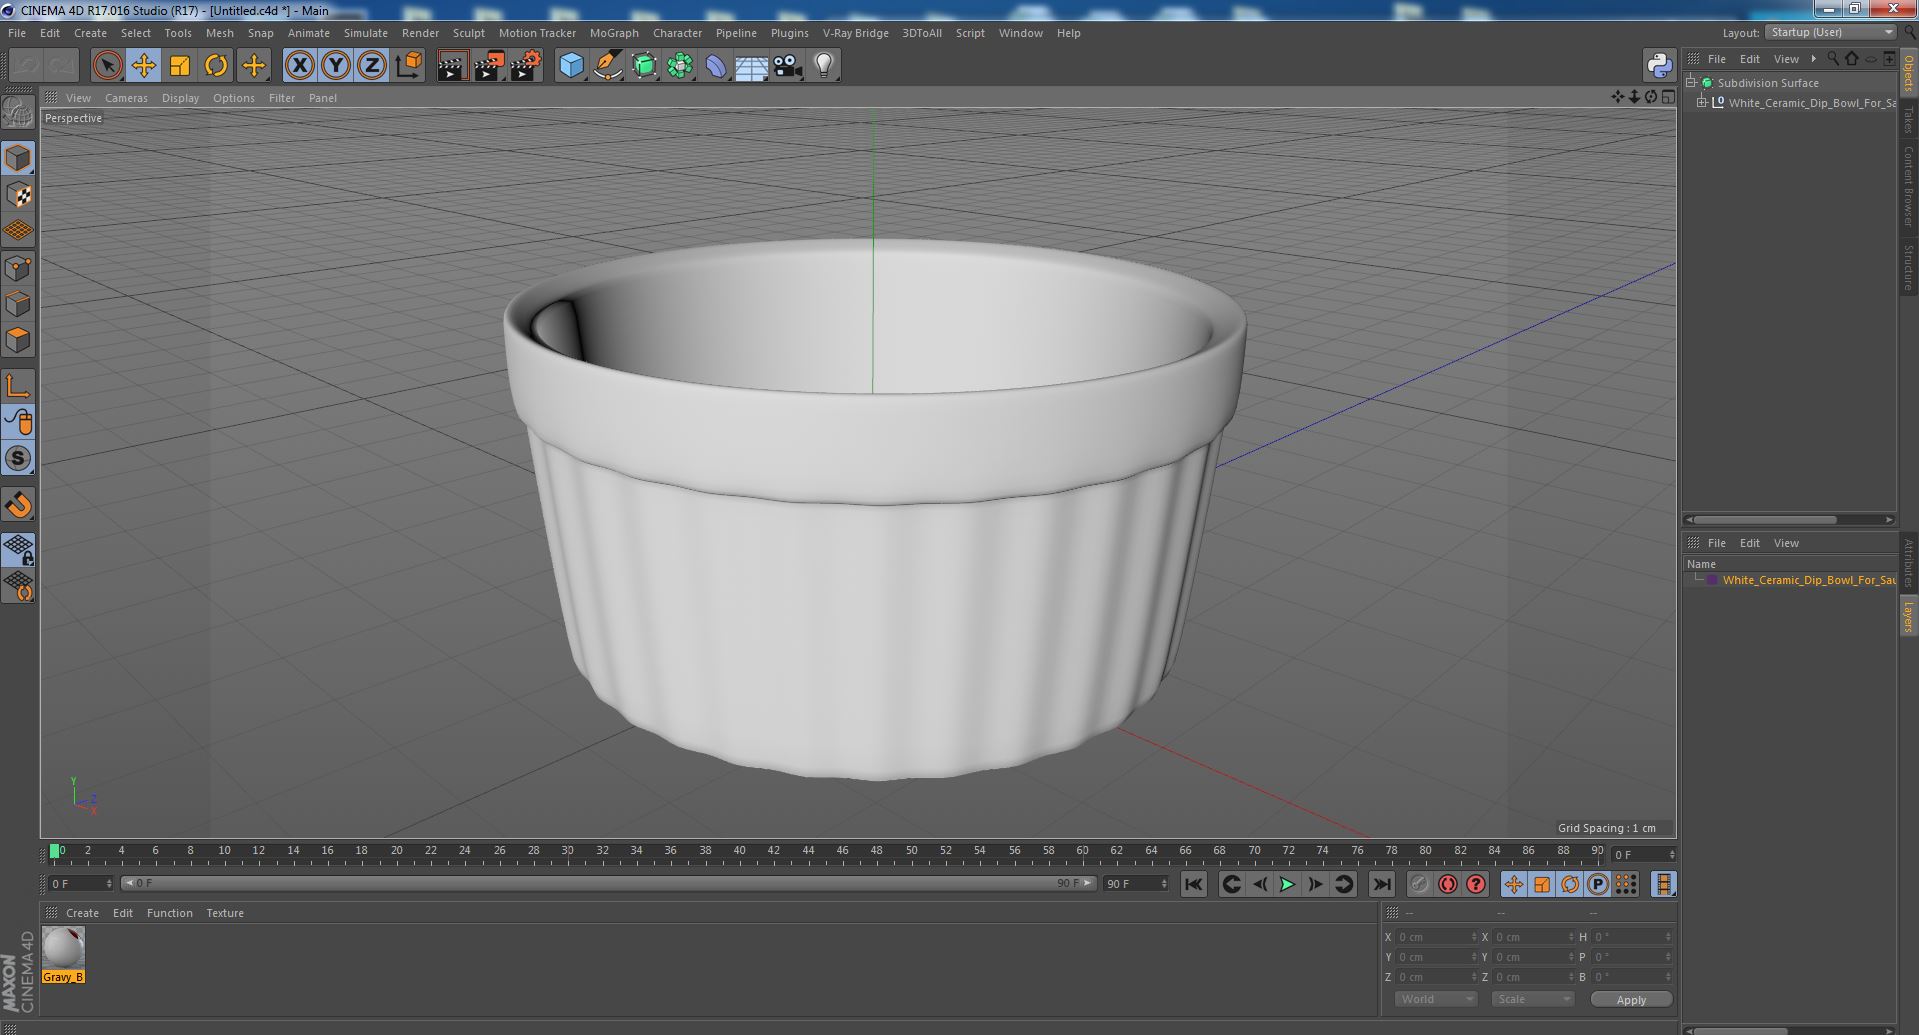The width and height of the screenshot is (1919, 1035).
Task: Expand the Subdivision Surface tree item
Action: (x=1691, y=82)
